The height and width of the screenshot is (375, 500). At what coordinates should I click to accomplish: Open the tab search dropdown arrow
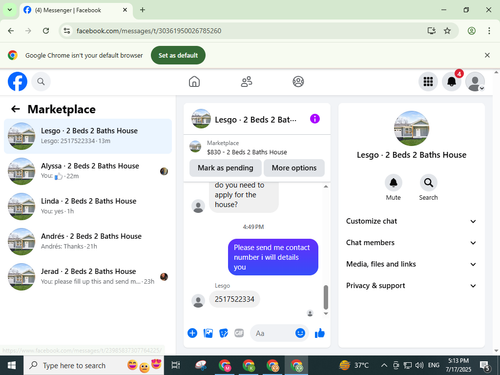[10, 10]
